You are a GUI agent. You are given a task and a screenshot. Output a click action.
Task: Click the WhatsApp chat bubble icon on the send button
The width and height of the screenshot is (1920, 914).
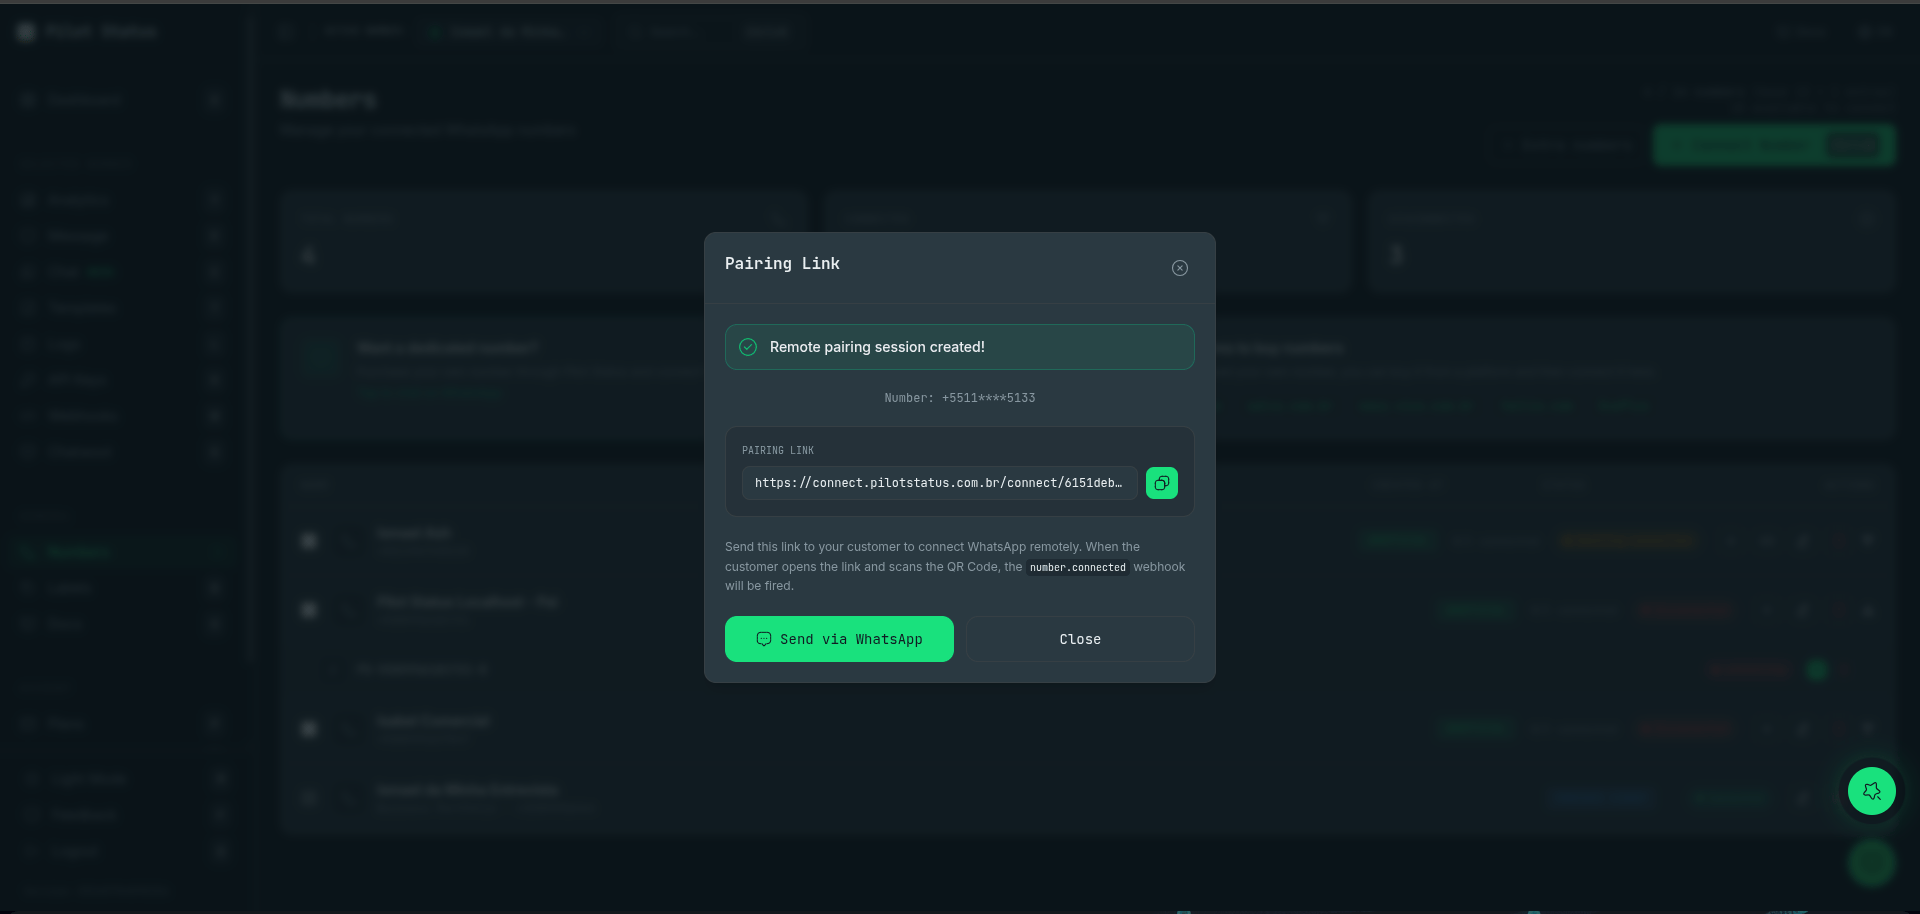[x=764, y=639]
